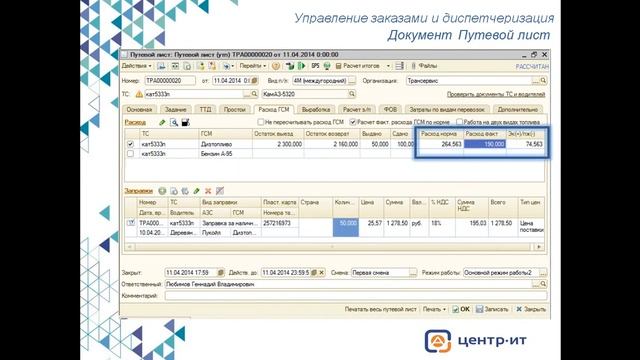The image size is (640, 360).
Task: Switch to the Простои tab
Action: click(235, 109)
